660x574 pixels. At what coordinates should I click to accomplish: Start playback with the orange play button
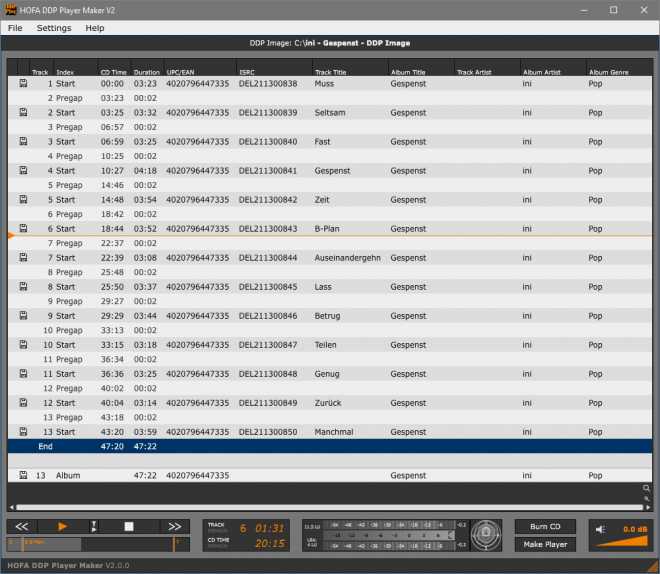pos(62,526)
